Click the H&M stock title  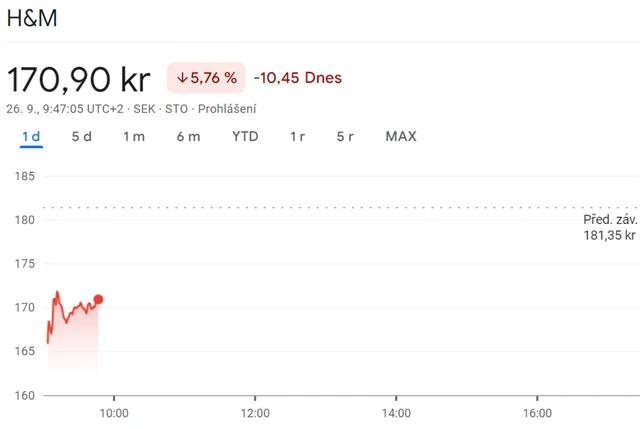[32, 20]
